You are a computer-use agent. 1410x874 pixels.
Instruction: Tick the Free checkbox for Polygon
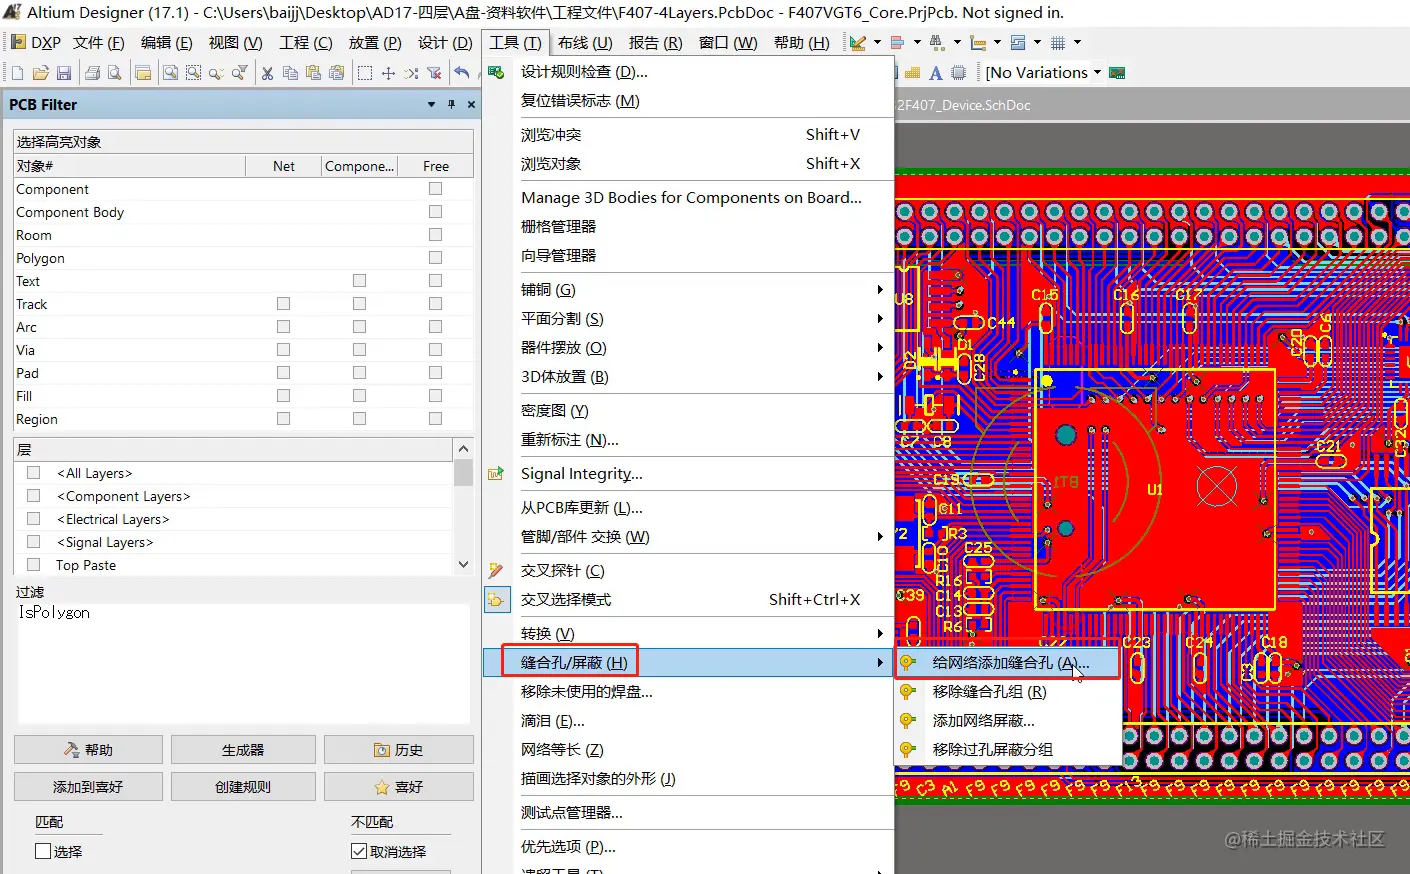pyautogui.click(x=435, y=257)
